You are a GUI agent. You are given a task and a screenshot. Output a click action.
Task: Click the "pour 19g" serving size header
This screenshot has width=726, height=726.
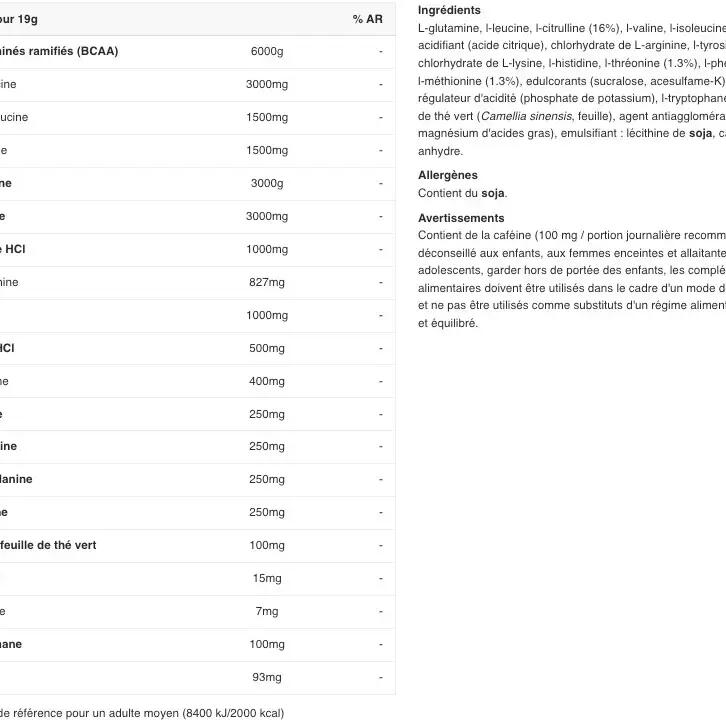[20, 19]
